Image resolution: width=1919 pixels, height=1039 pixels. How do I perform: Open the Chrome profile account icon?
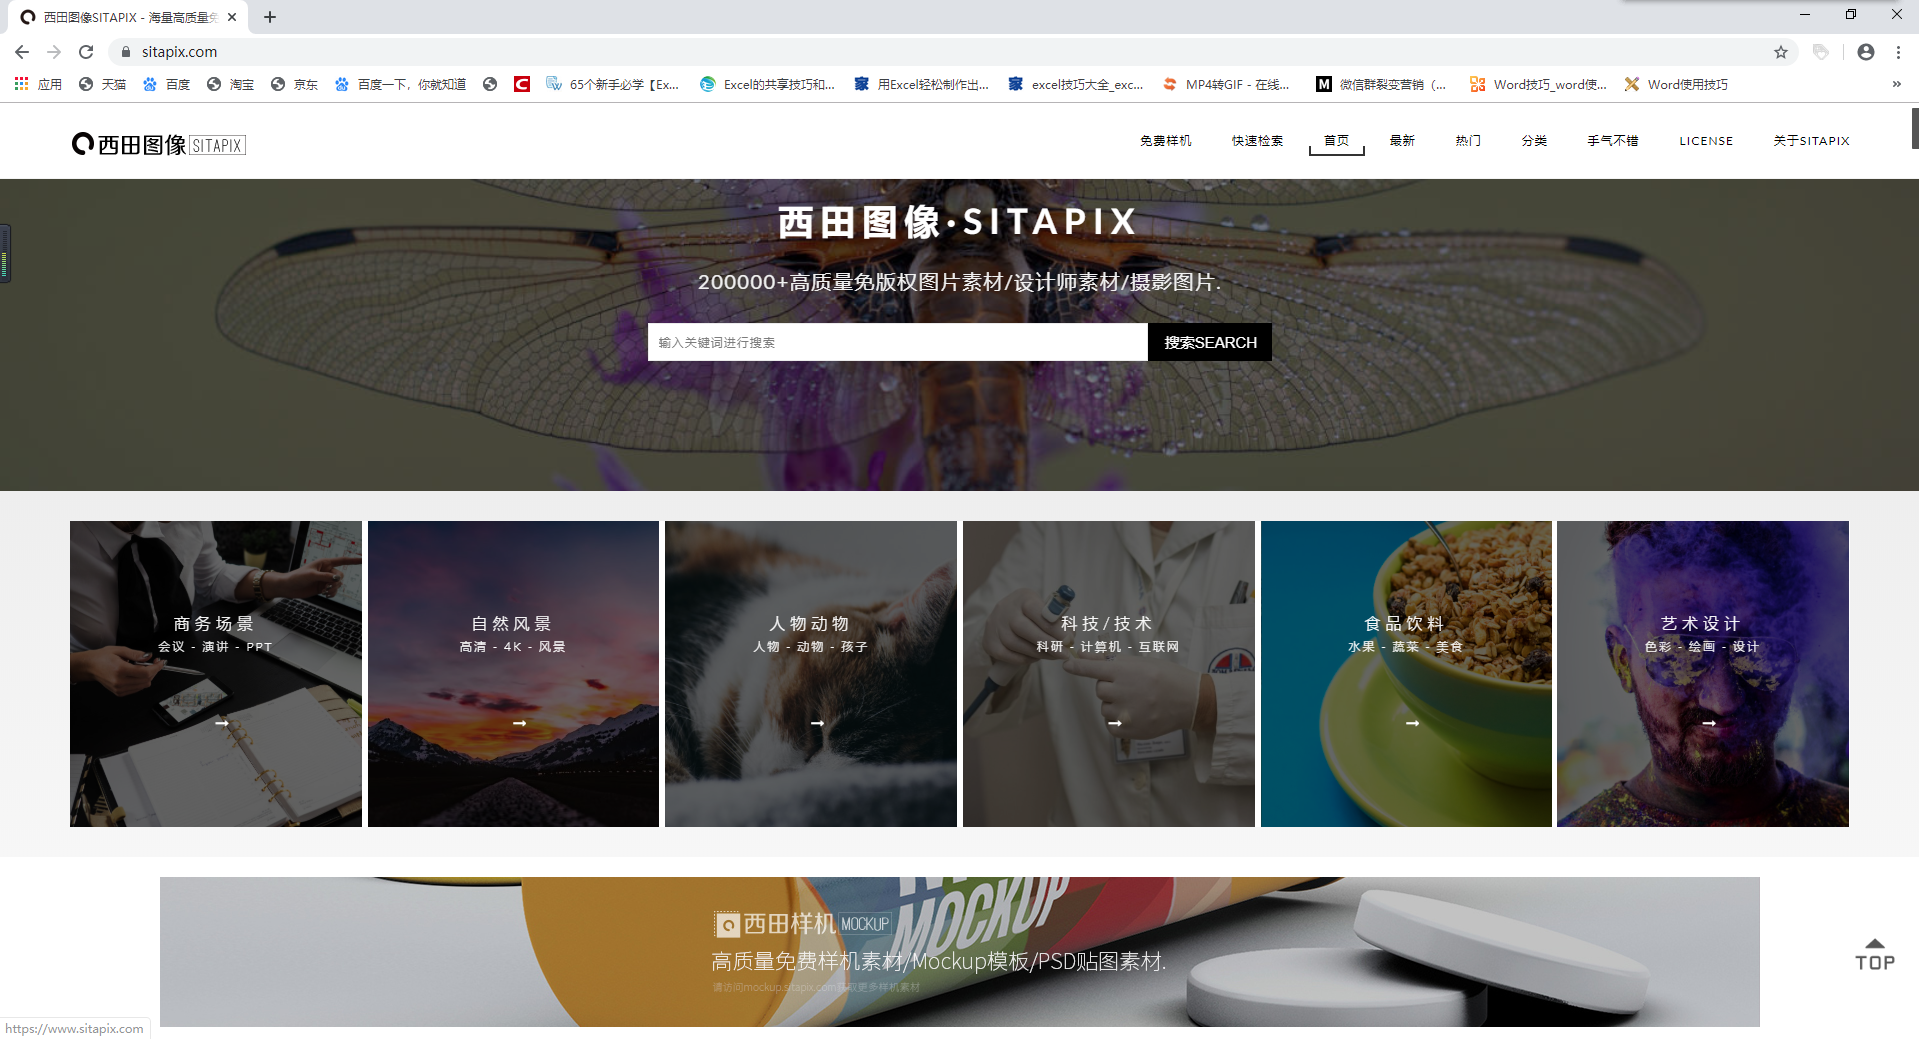coord(1866,52)
